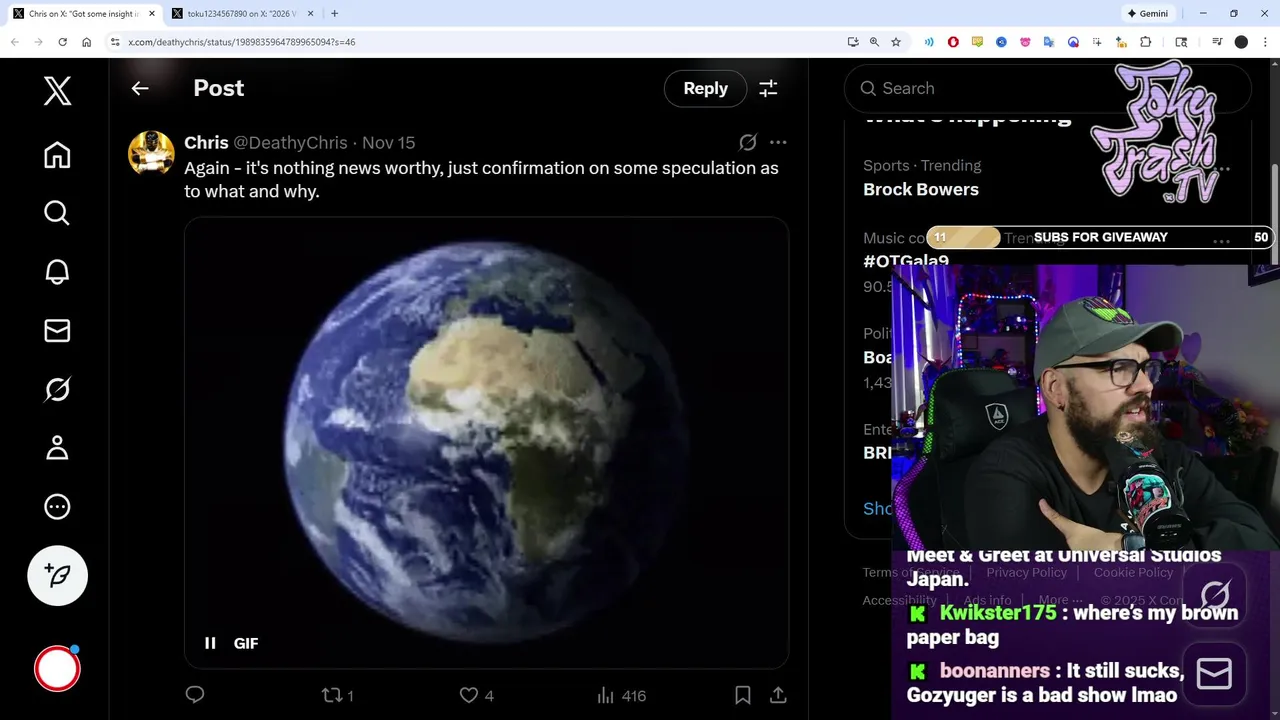Close the 'Chris on X' tab
The height and width of the screenshot is (720, 1280).
pos(152,13)
